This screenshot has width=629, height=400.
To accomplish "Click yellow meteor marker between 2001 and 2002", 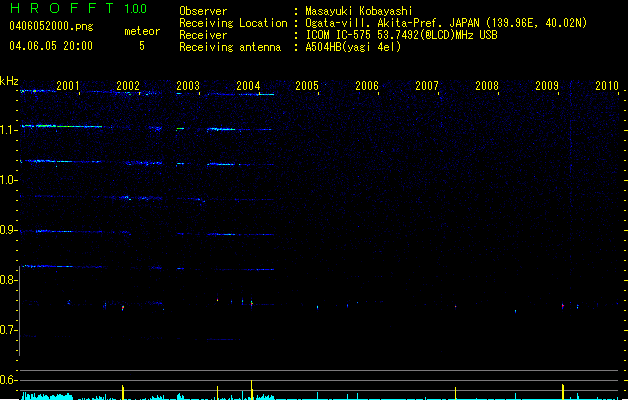I will pos(123,392).
